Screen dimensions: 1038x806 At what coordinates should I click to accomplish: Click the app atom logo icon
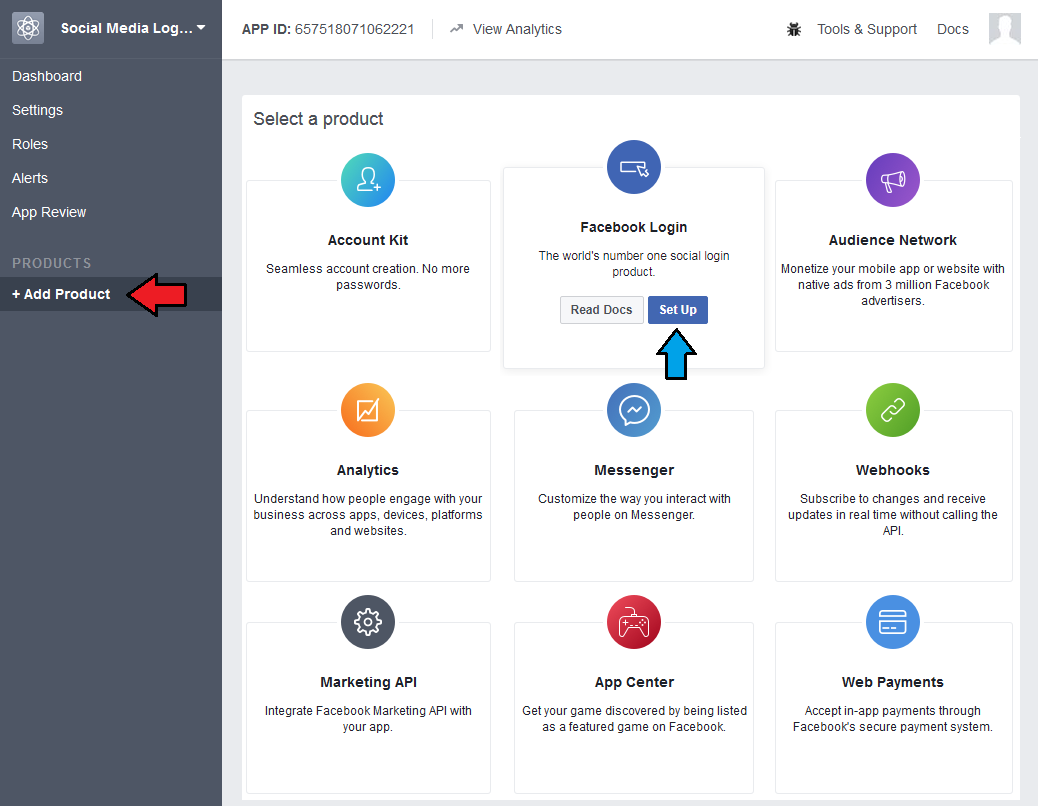[28, 28]
